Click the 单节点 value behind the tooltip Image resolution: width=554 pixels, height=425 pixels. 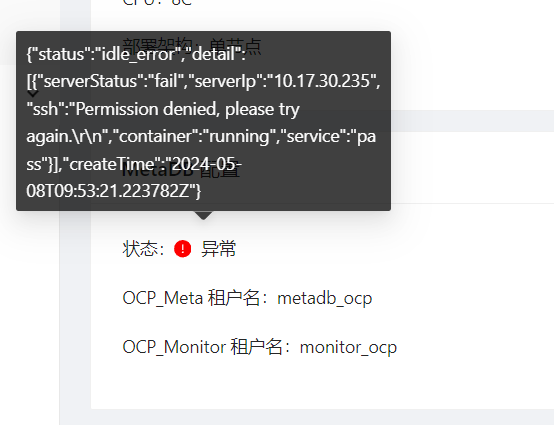235,46
